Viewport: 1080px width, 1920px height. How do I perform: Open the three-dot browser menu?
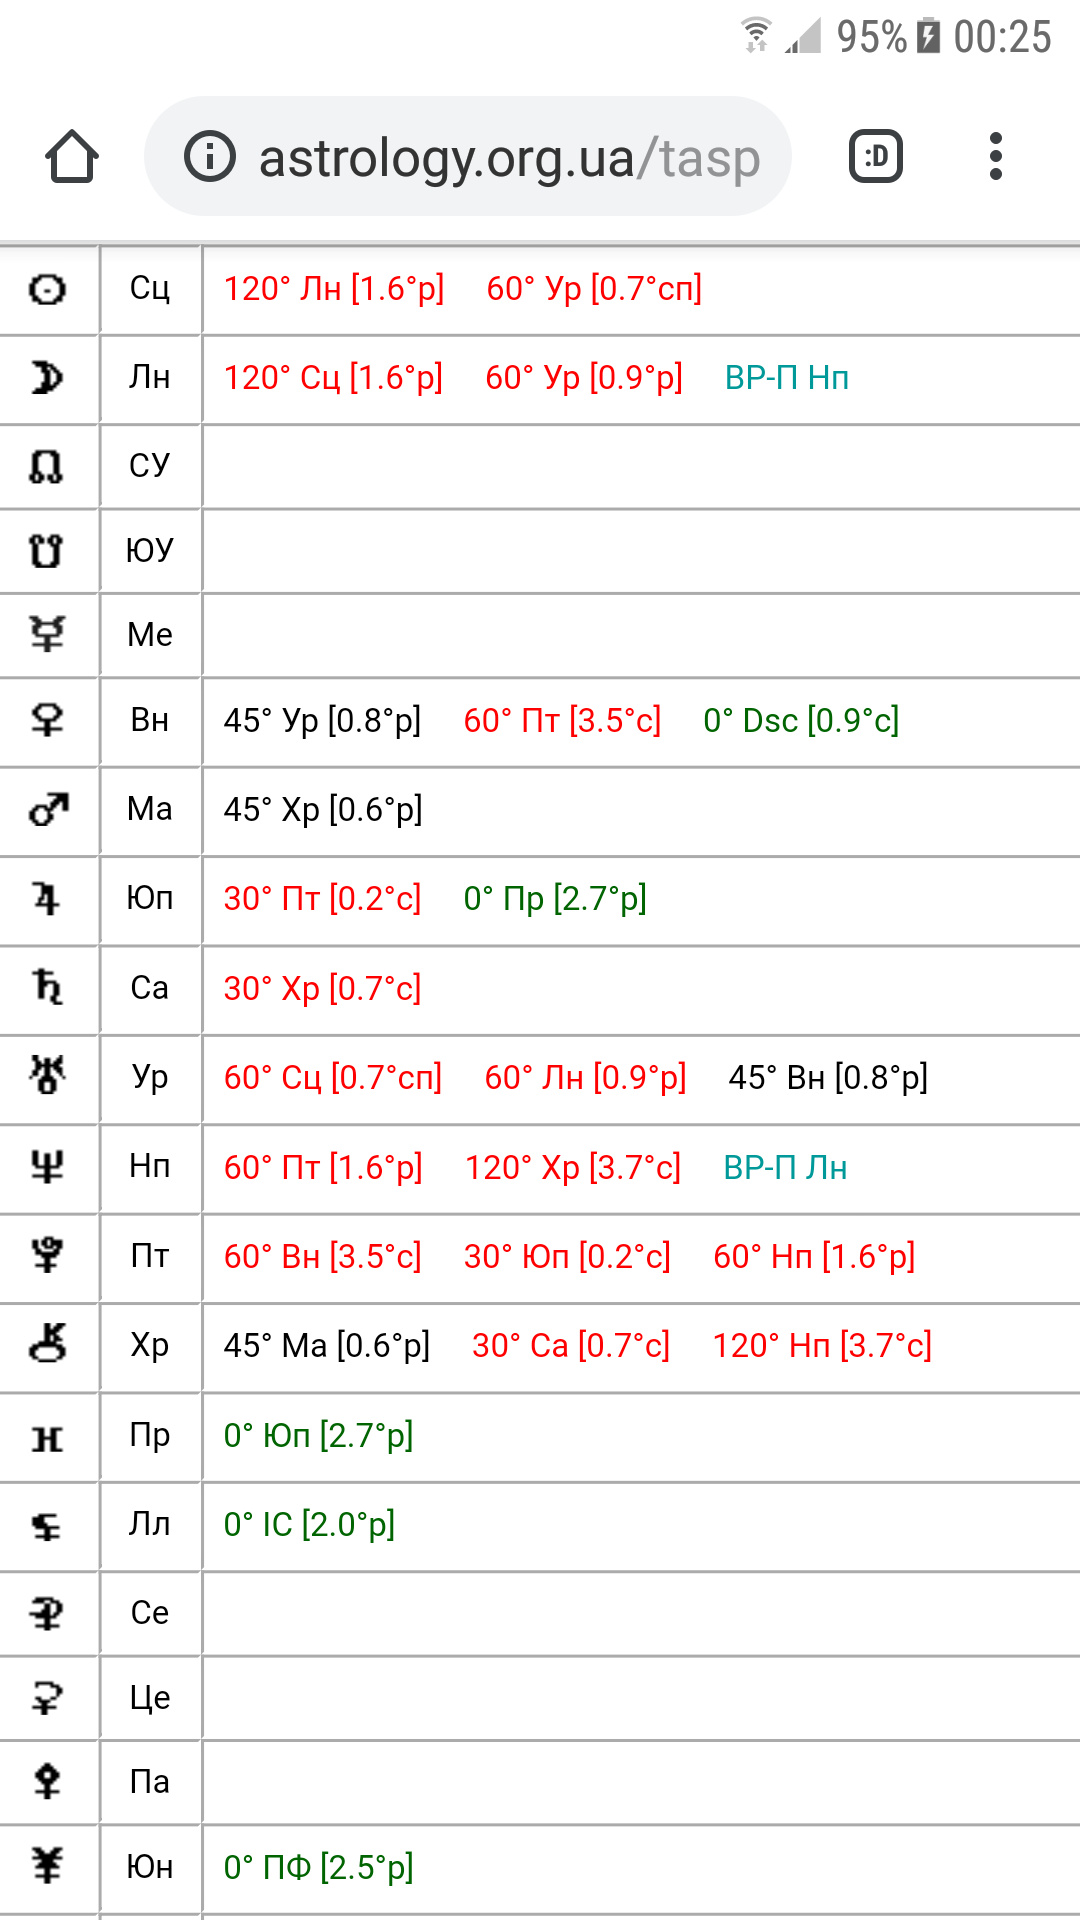tap(995, 157)
